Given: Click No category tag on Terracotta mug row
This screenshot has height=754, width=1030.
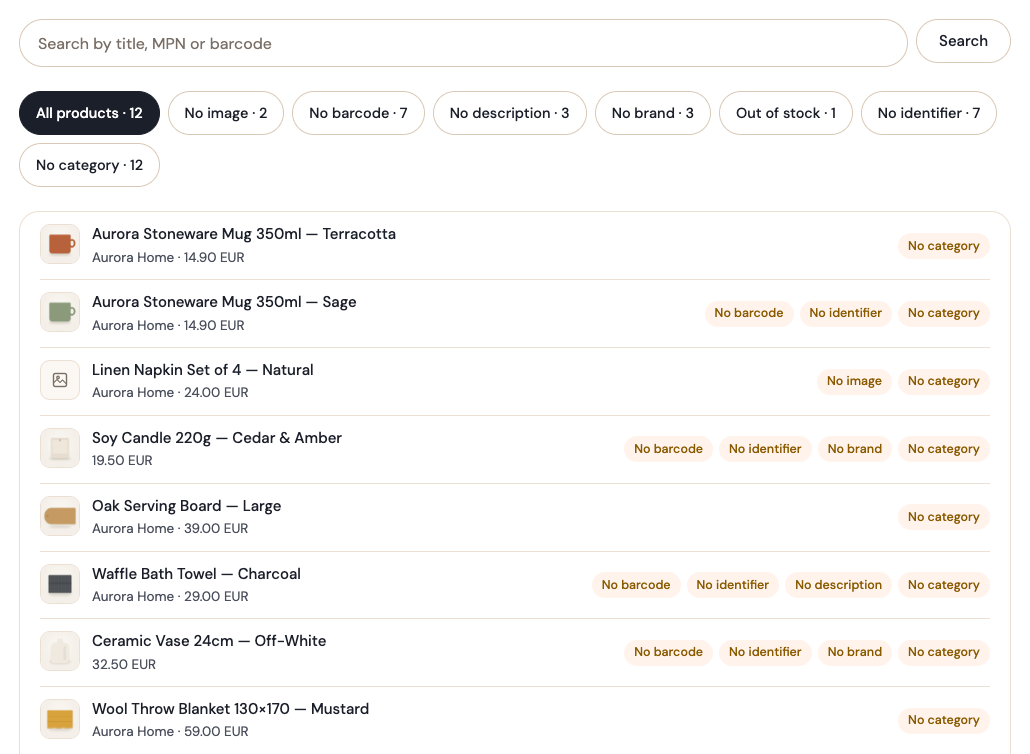Looking at the screenshot, I should click(943, 246).
